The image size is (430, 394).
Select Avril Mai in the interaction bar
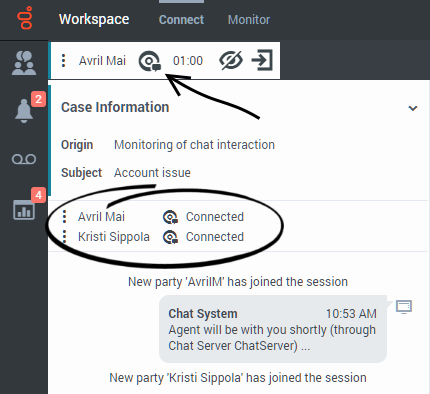point(102,61)
